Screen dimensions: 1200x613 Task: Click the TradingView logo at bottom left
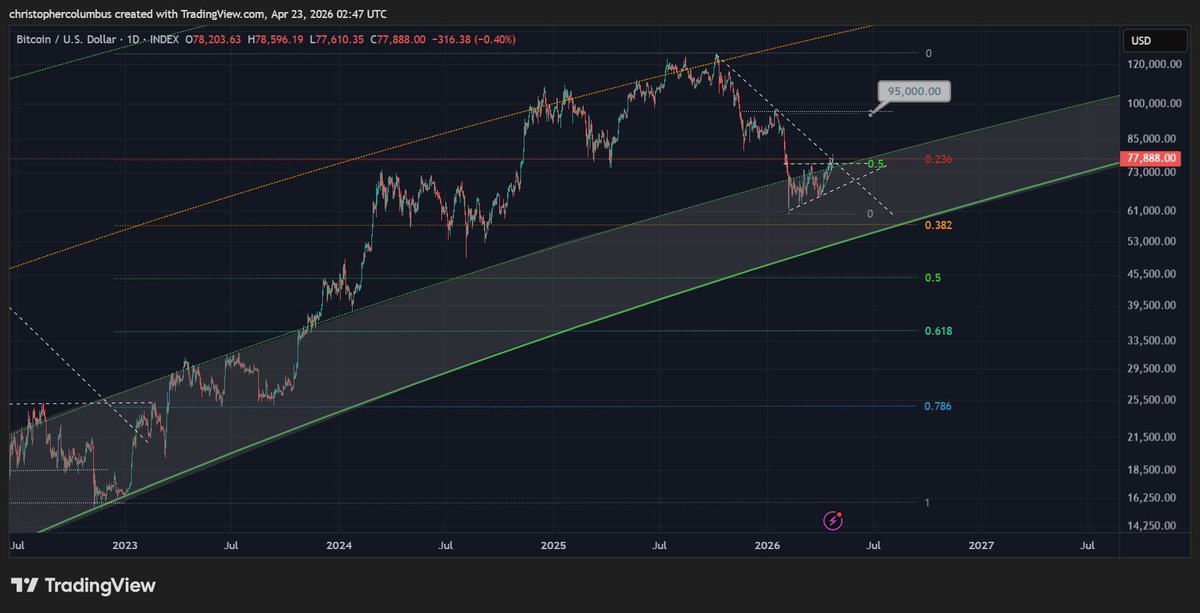[x=83, y=585]
